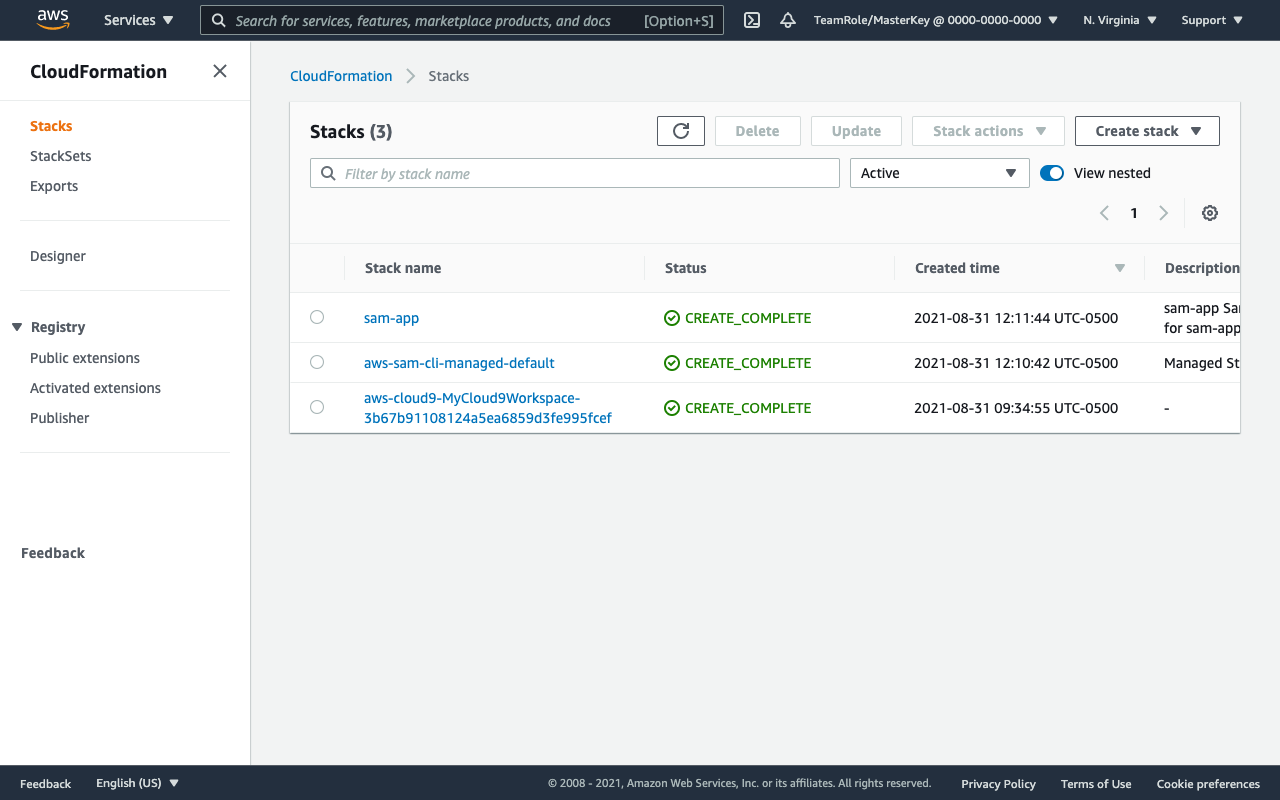Click the CloudFormation breadcrumb link

tap(341, 76)
